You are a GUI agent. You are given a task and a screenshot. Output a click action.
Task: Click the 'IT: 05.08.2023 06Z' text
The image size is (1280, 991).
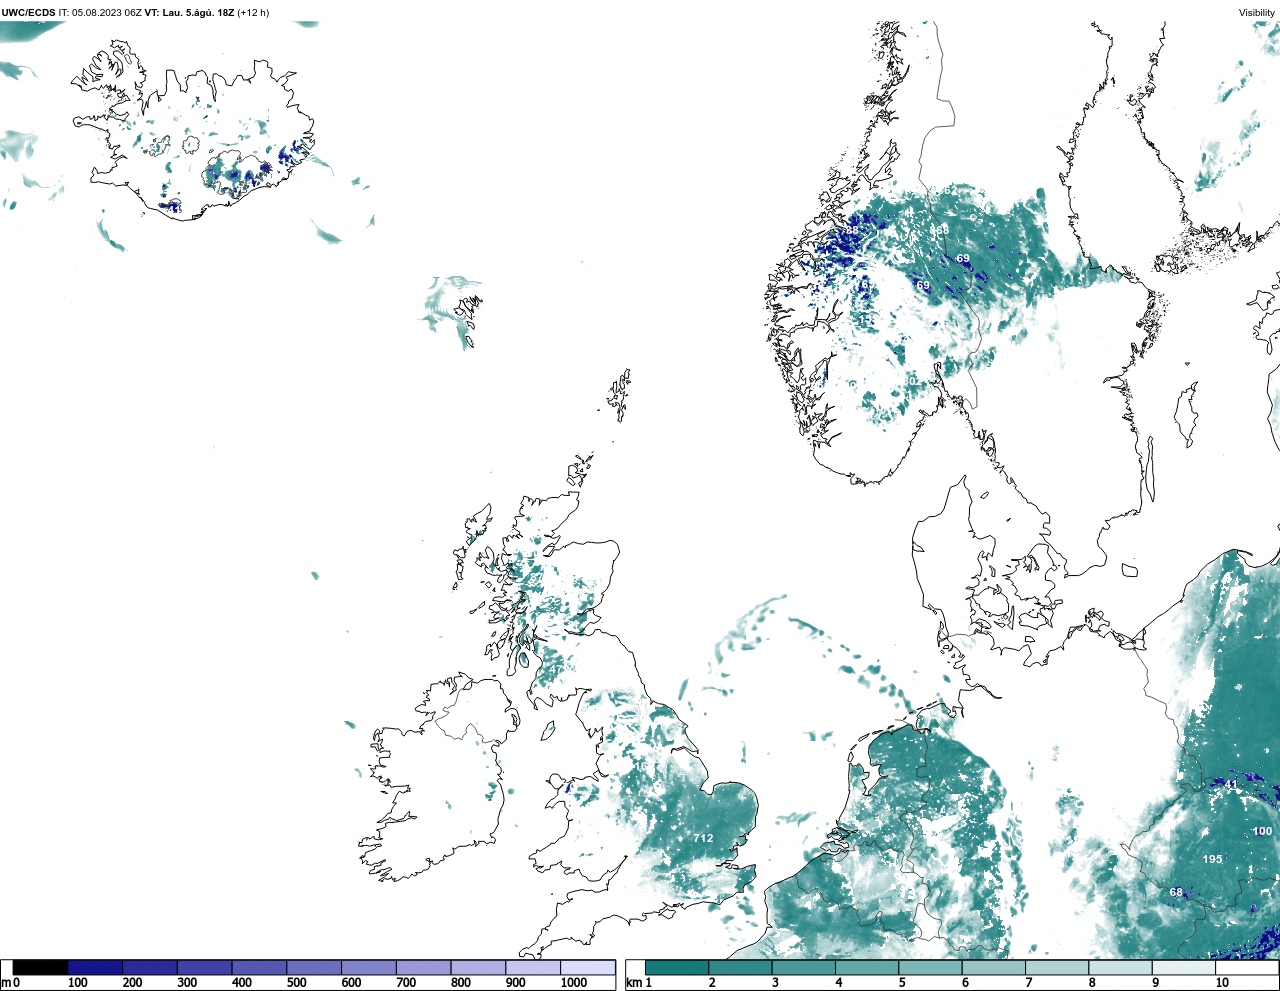point(101,13)
